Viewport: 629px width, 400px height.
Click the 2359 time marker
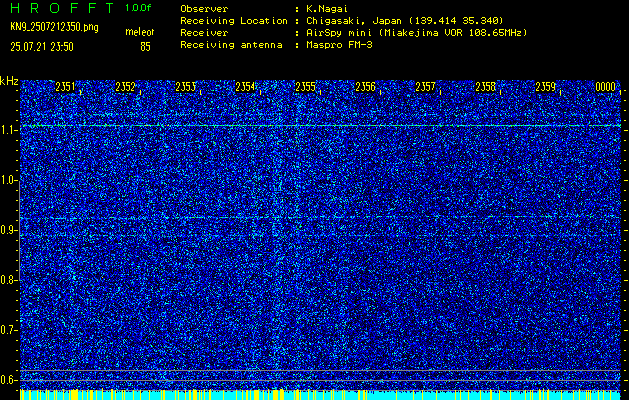coord(546,87)
